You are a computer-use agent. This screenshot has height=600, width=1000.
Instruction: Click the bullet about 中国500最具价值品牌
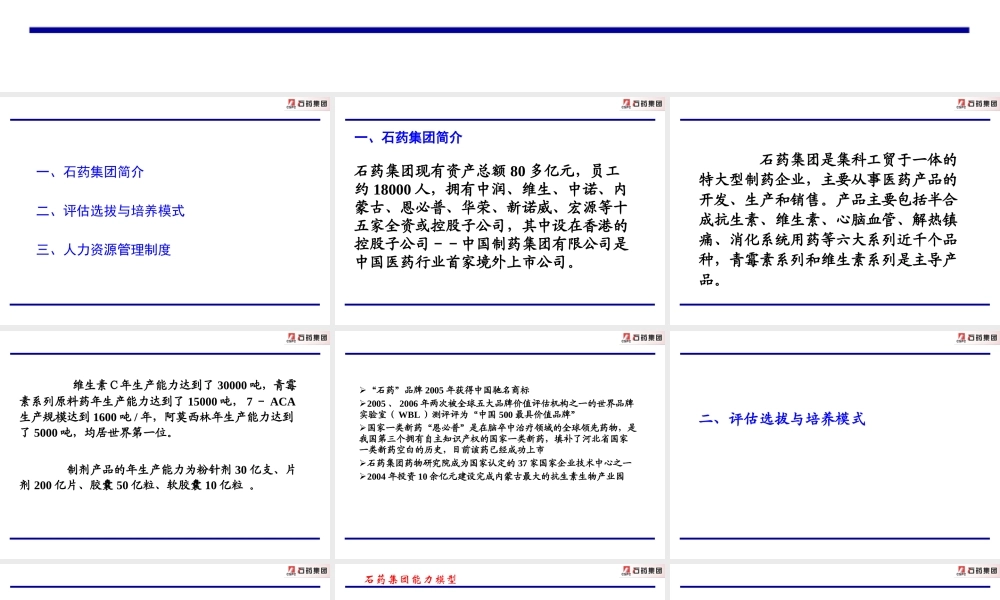pos(497,409)
